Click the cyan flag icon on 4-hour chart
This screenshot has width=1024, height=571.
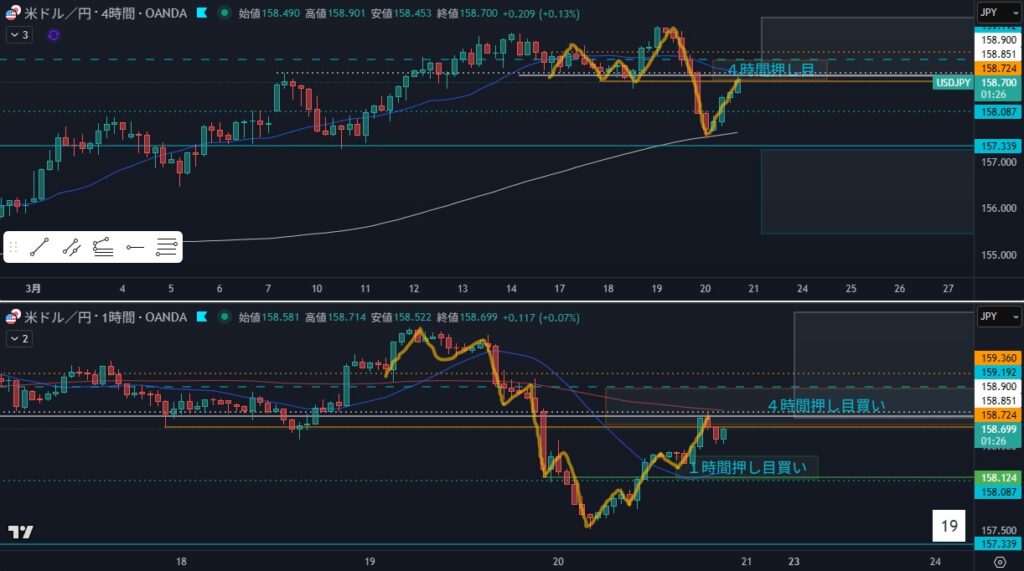(203, 14)
